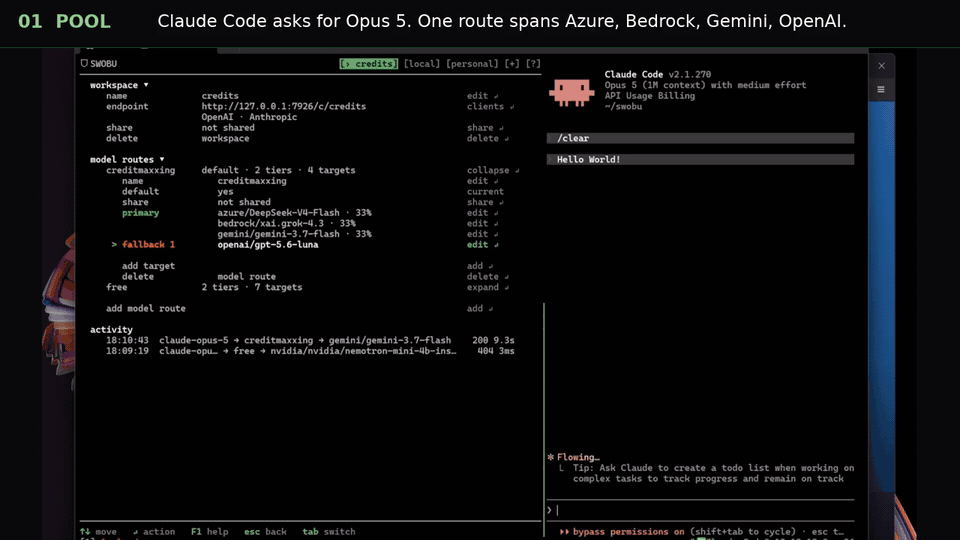
Task: Switch to the personal workspace tab
Action: pos(472,64)
